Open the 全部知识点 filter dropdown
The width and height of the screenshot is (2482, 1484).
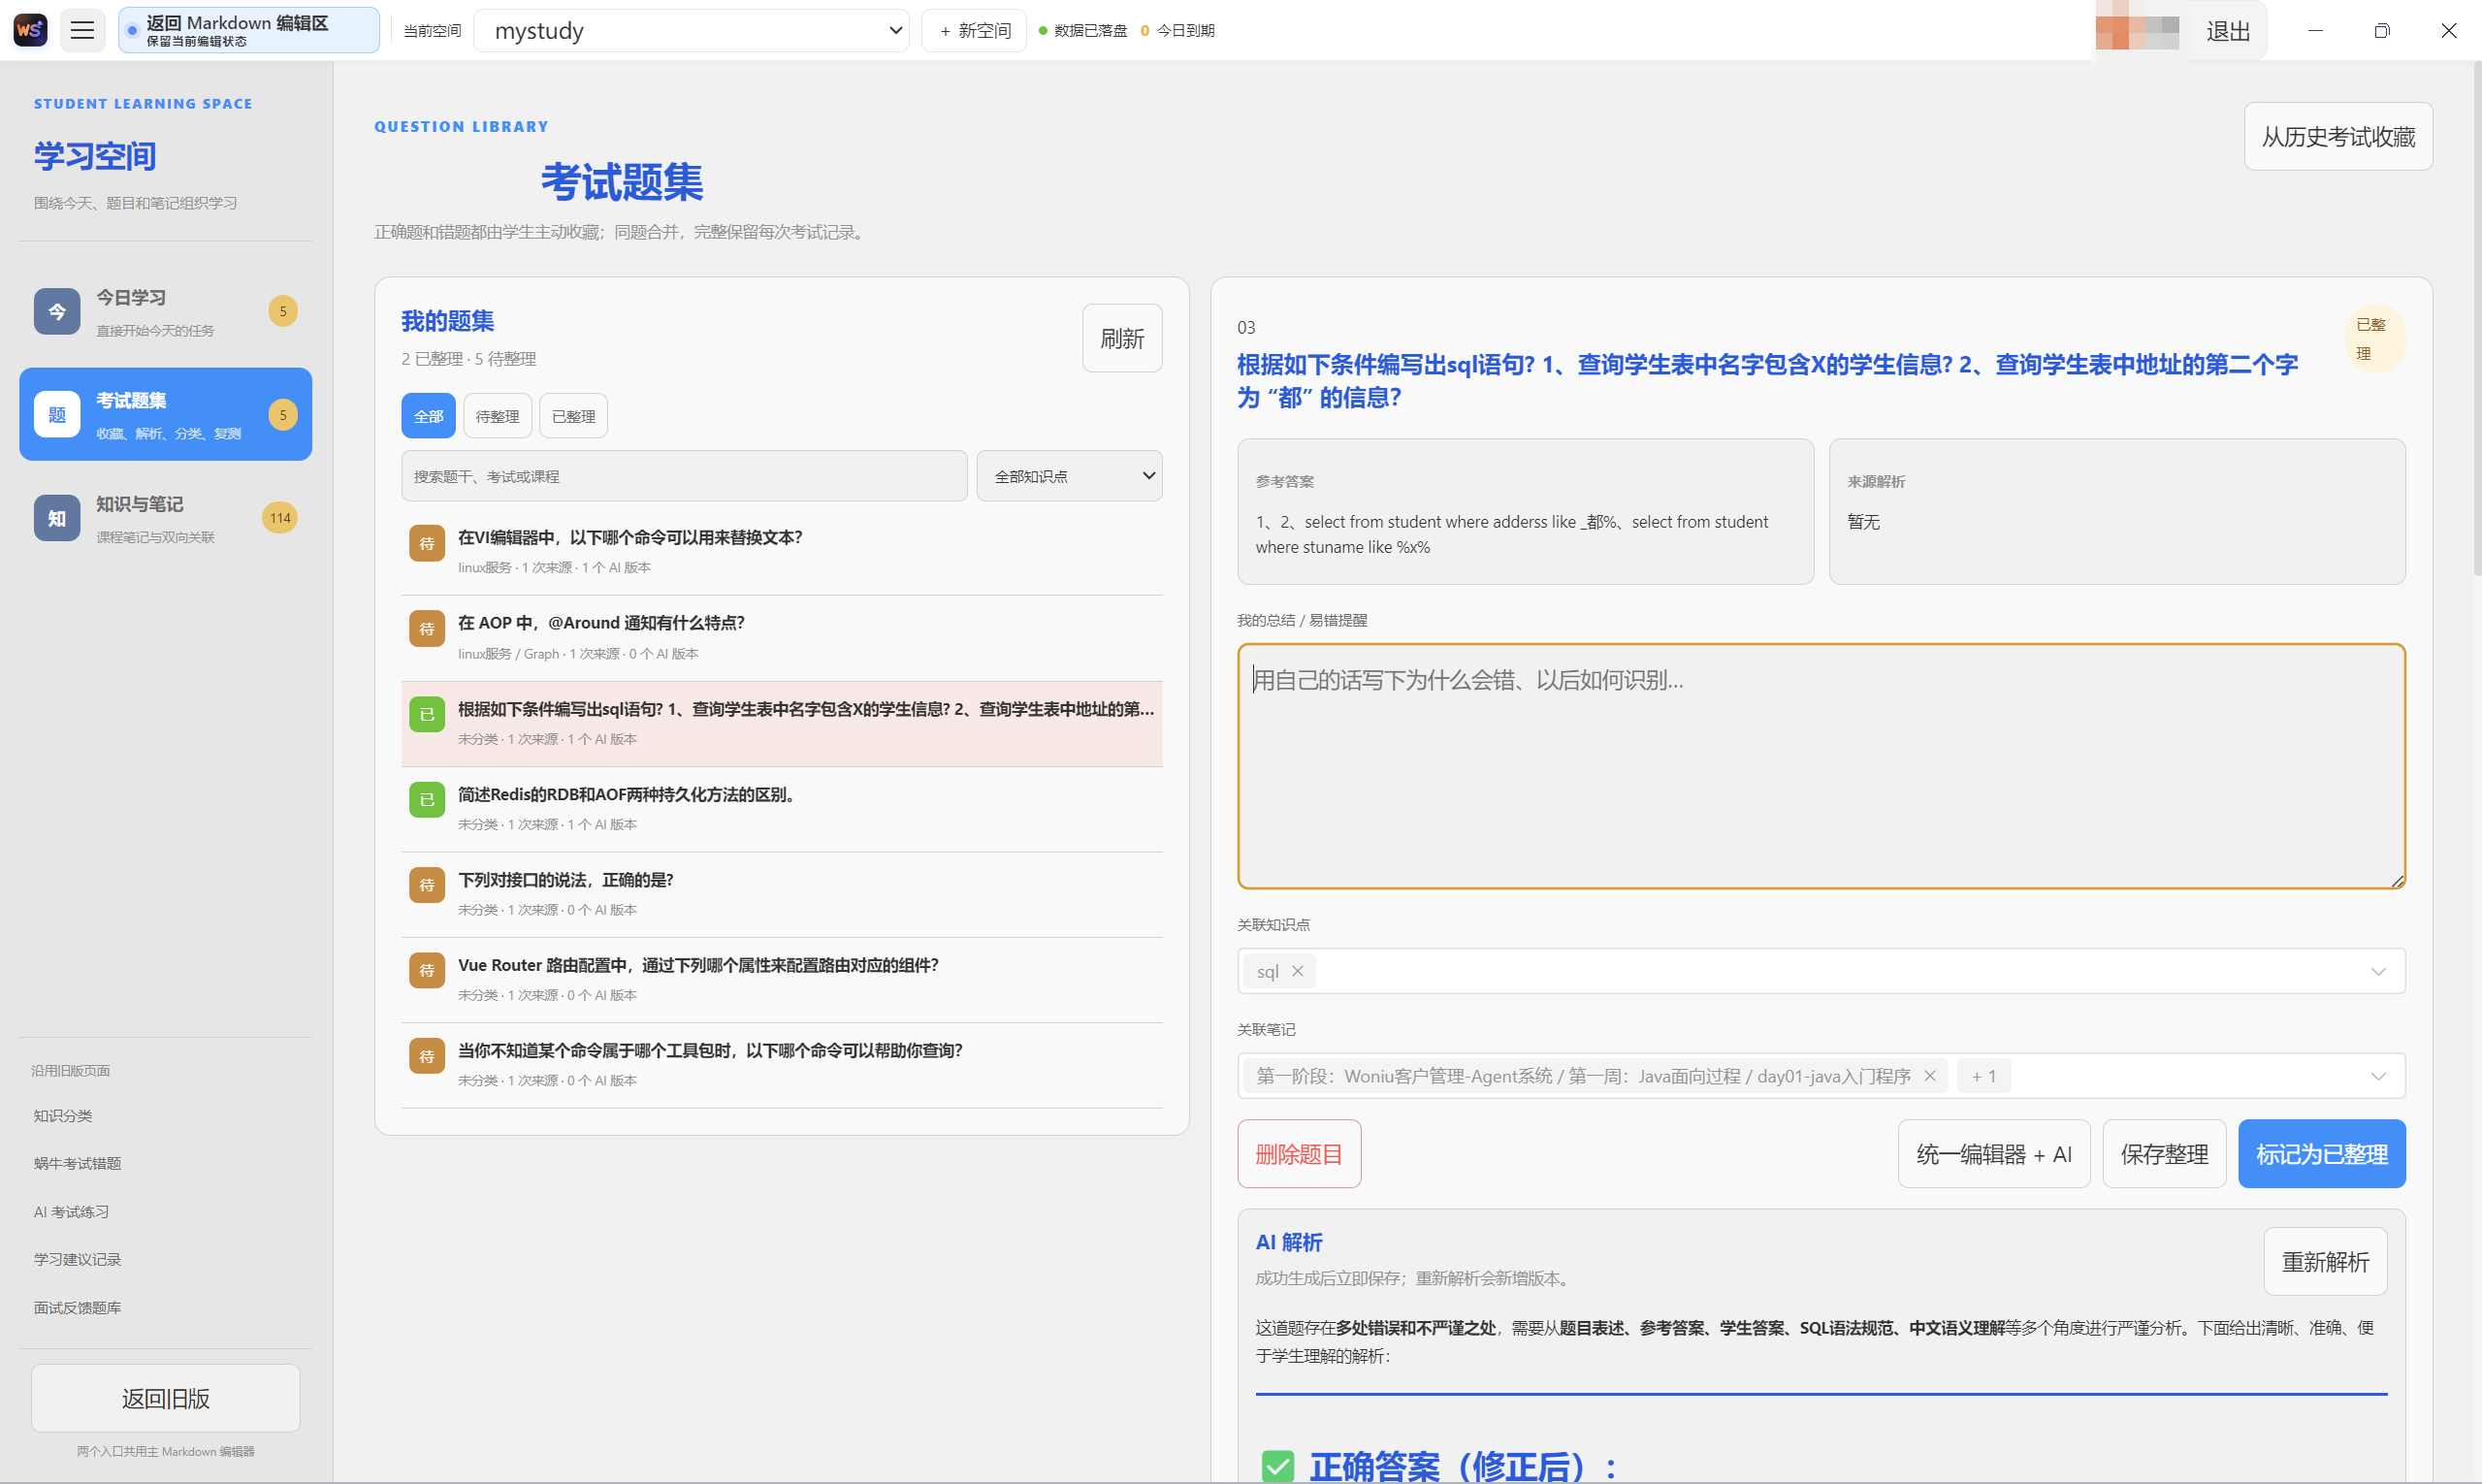pyautogui.click(x=1069, y=476)
